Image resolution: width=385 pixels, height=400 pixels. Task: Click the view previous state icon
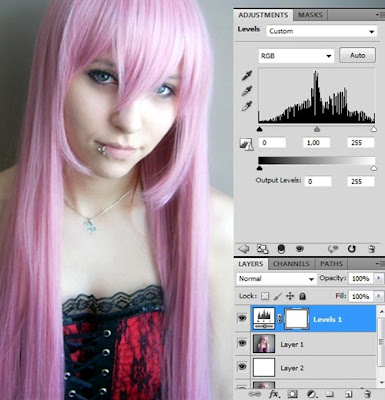click(x=332, y=249)
